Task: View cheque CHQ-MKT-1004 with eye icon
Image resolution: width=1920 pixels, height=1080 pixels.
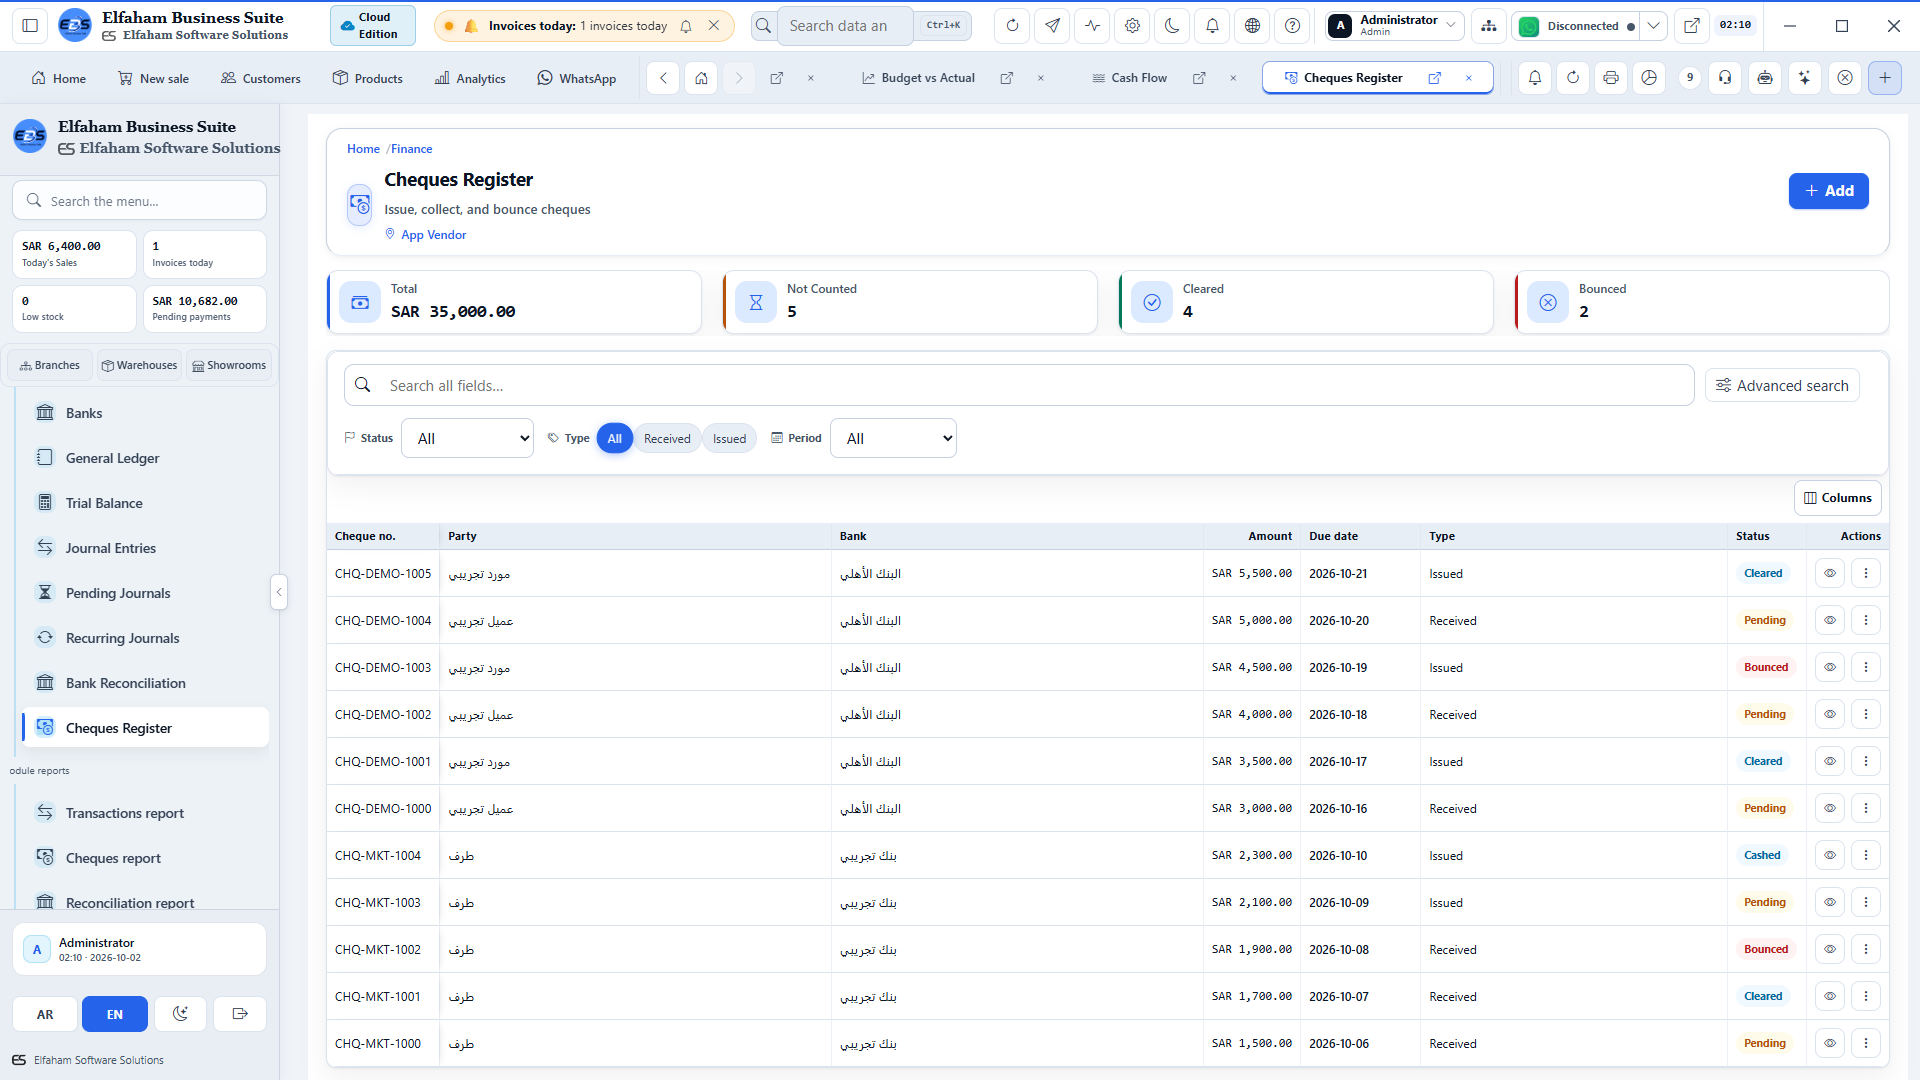Action: (1830, 856)
